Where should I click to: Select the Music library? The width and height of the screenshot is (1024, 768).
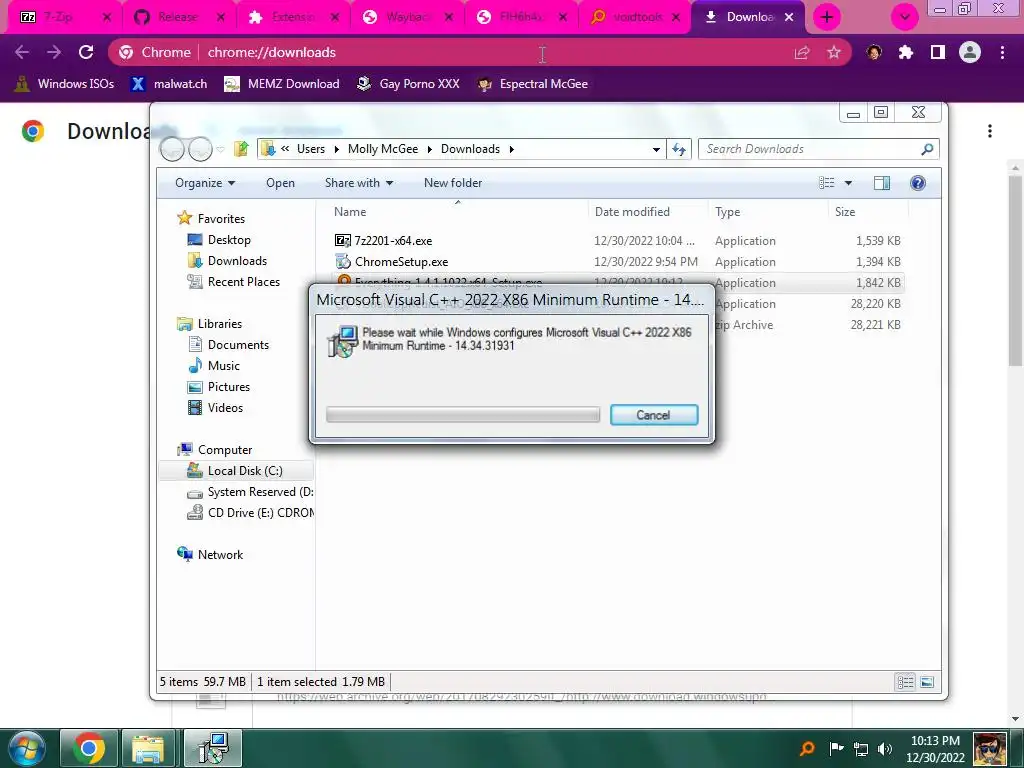click(214, 365)
